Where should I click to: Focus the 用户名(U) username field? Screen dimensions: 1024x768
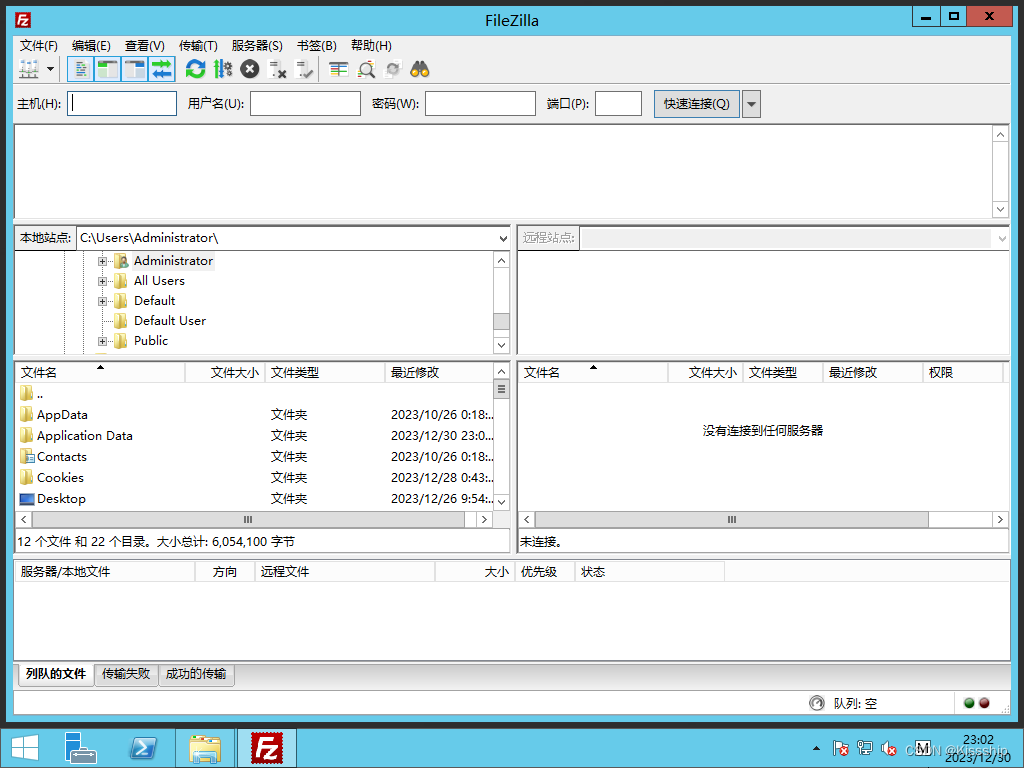306,103
